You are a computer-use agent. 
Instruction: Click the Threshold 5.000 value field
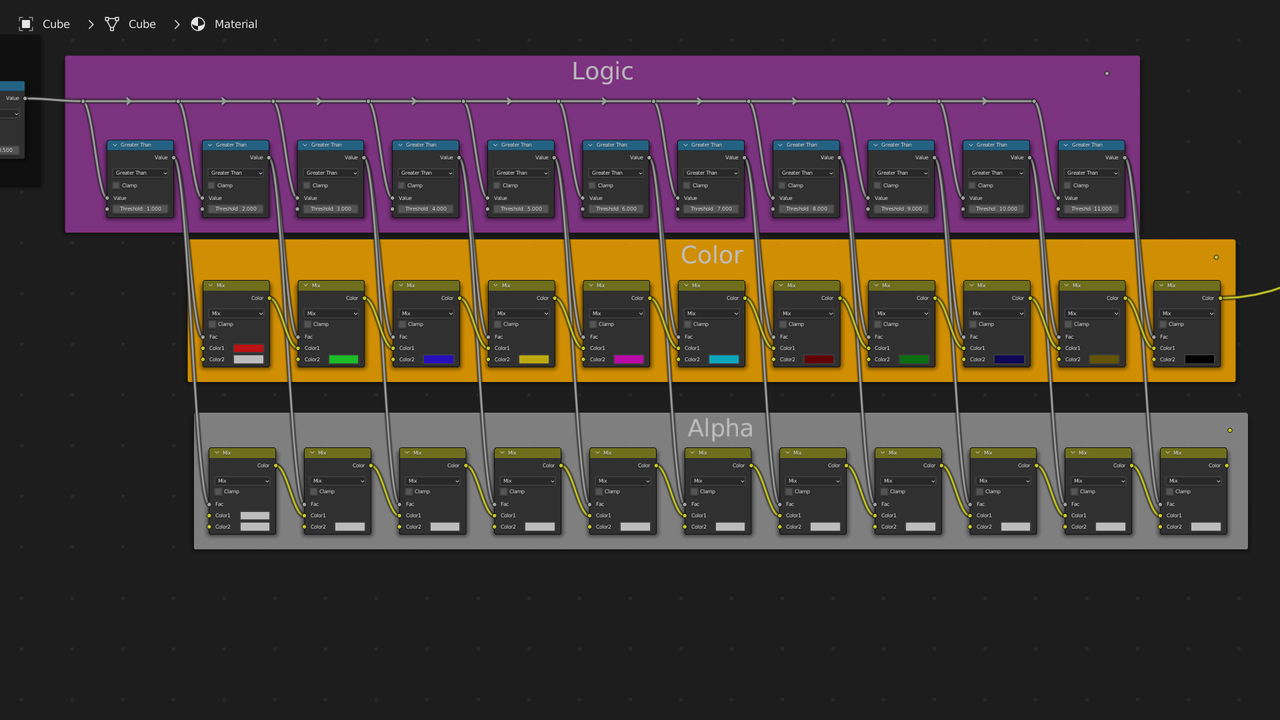520,209
